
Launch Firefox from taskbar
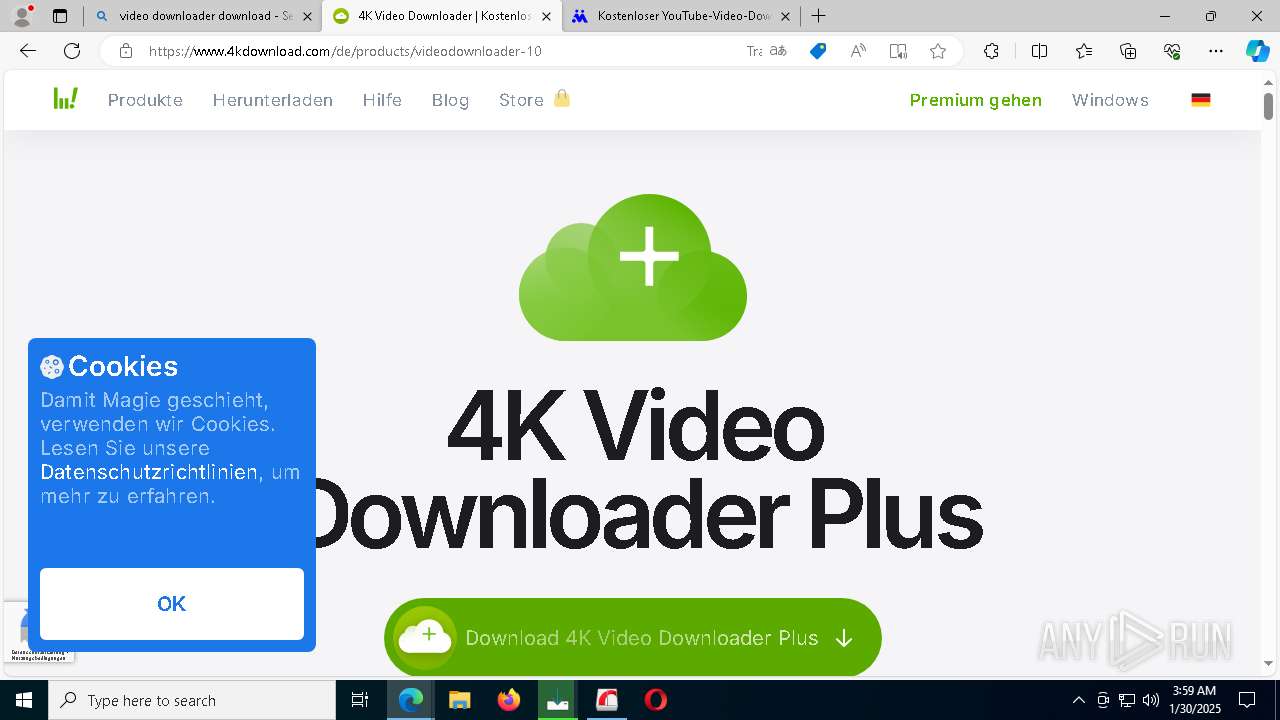tap(509, 700)
